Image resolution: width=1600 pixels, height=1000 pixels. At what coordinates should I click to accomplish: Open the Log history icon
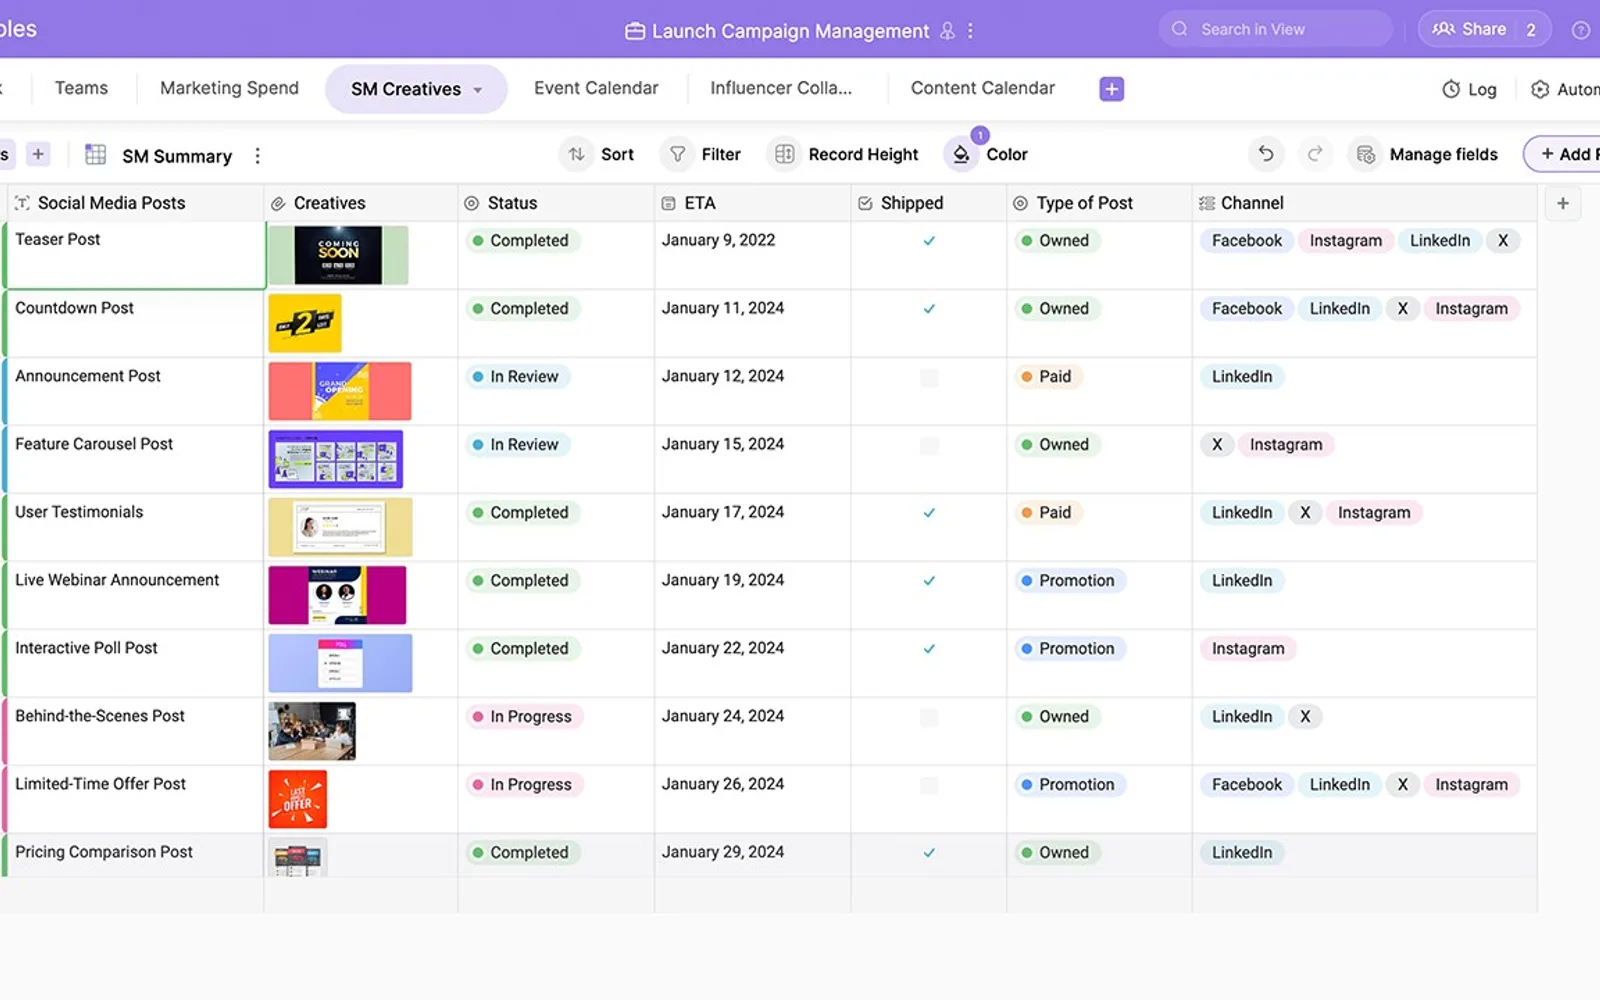tap(1451, 89)
